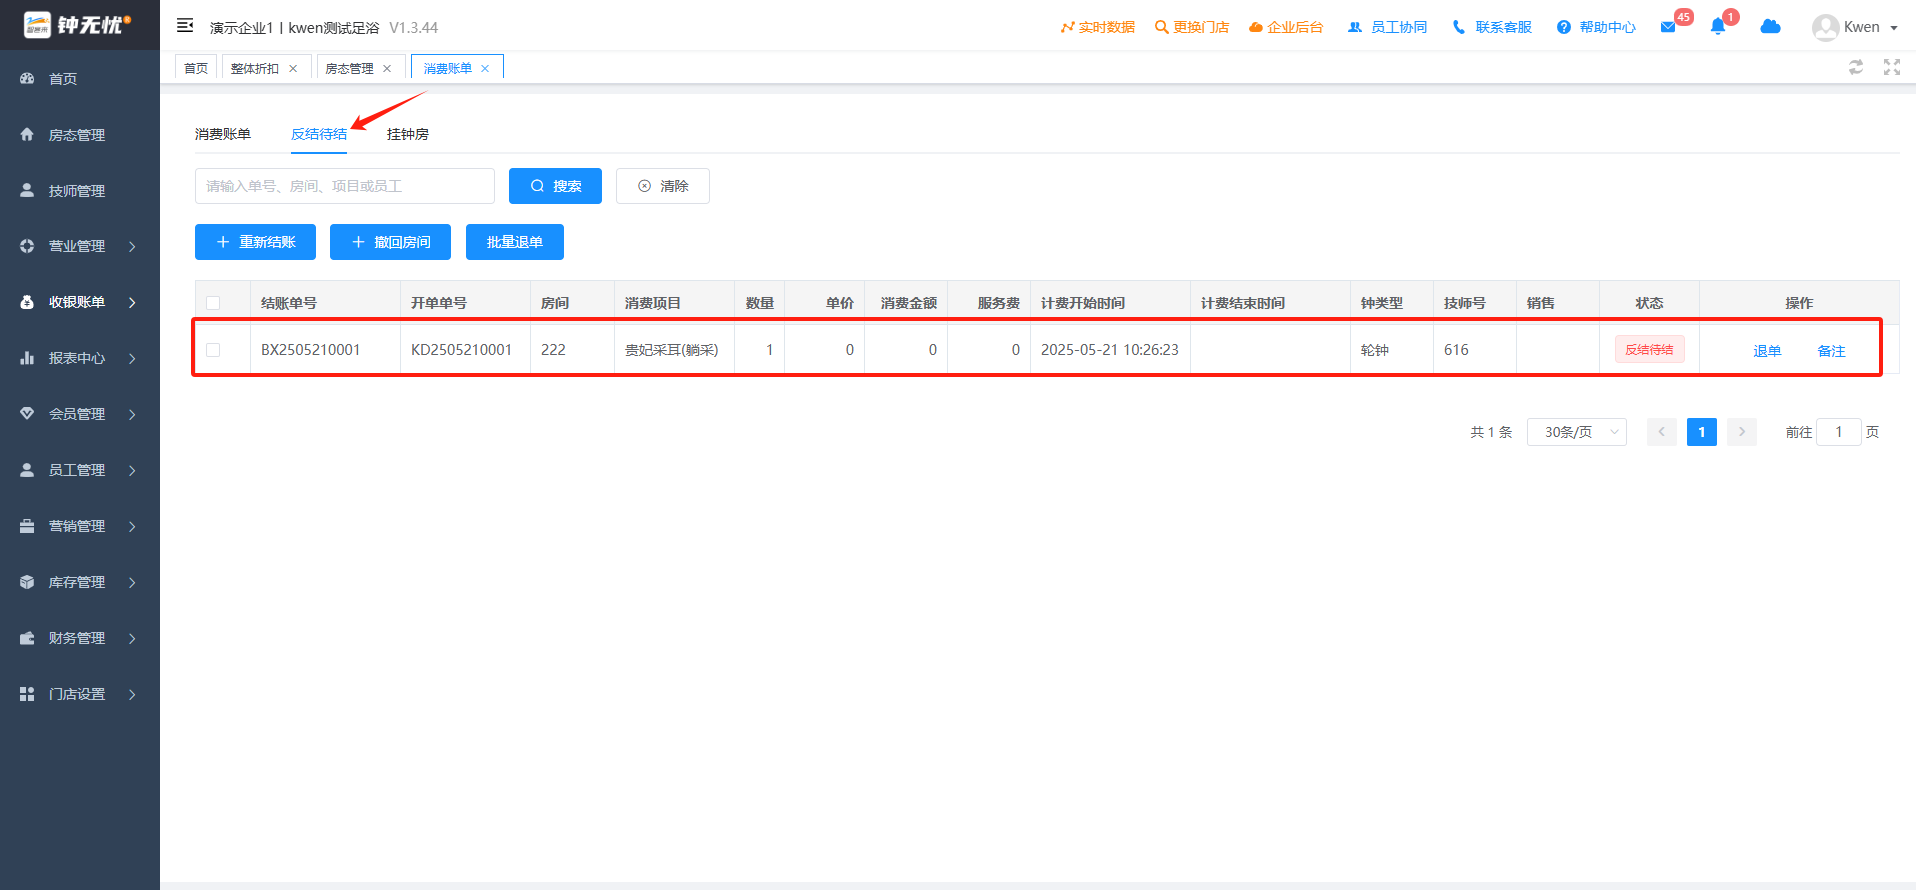Switch to the 首页 page tab
Image resolution: width=1916 pixels, height=890 pixels.
point(196,68)
